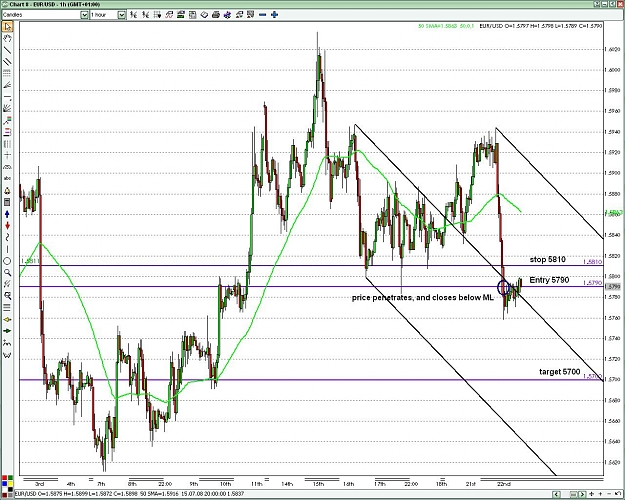This screenshot has width=625, height=500.
Task: Click the bottom status bar EUR/USD values
Action: (129, 494)
